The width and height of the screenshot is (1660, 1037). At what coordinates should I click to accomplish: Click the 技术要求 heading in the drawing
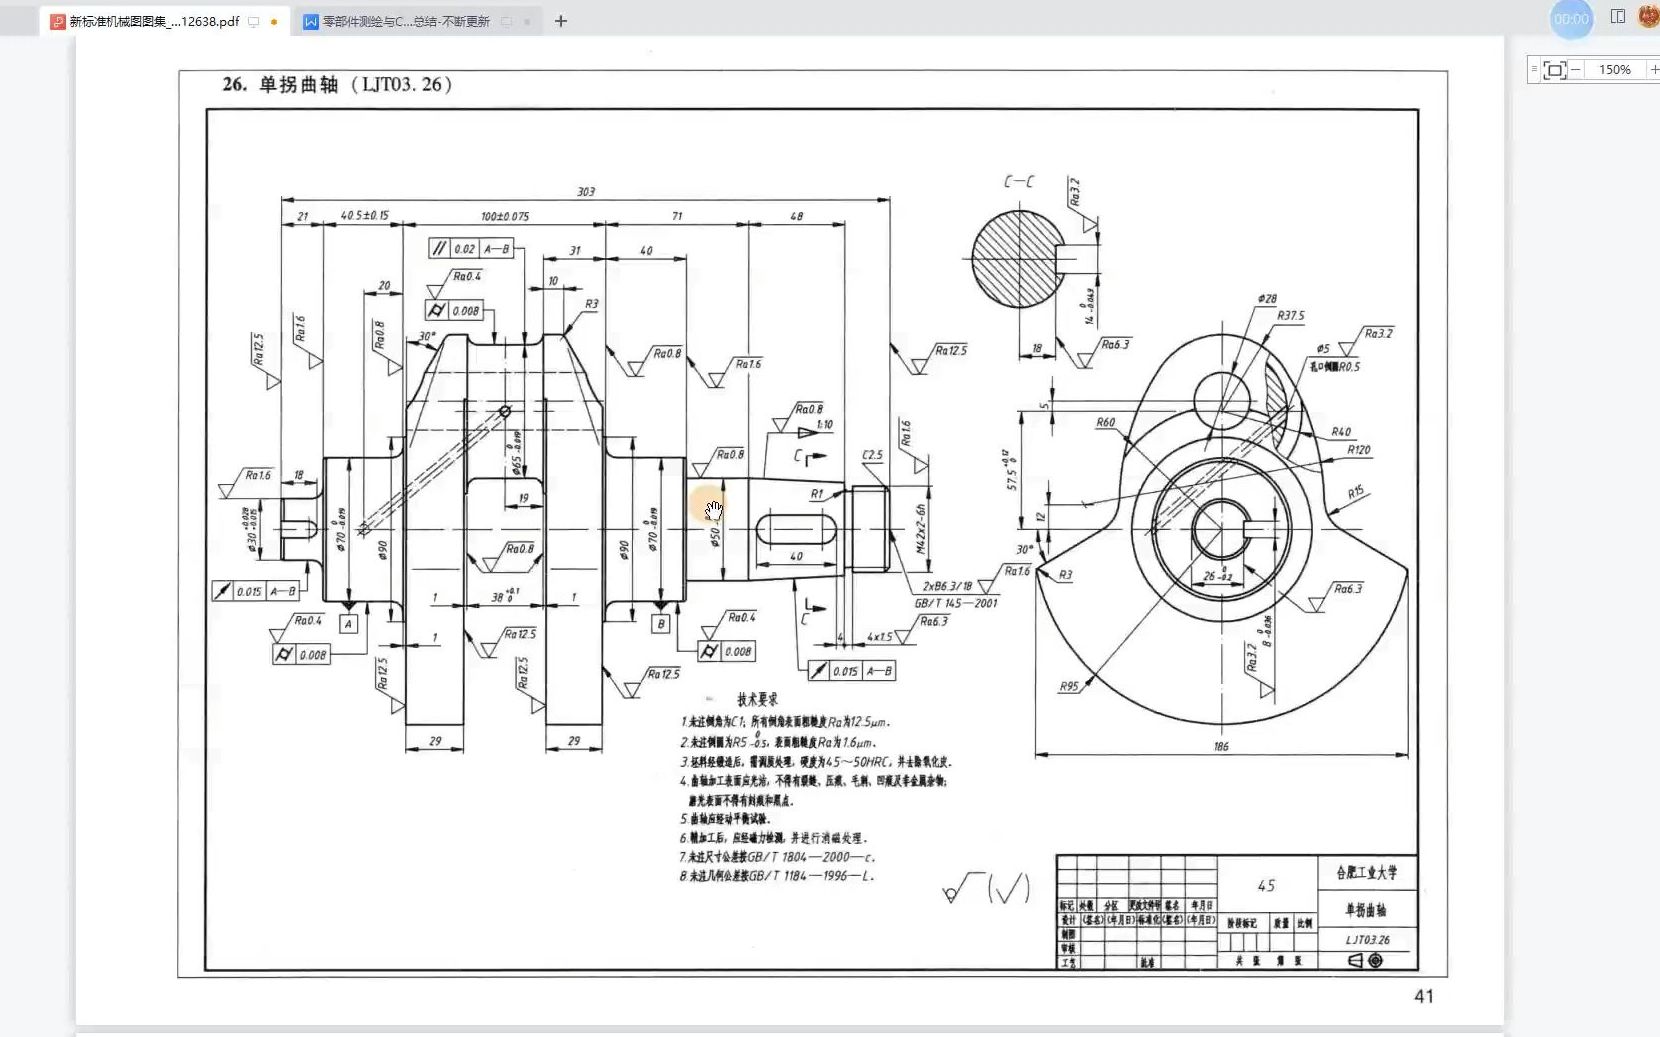pyautogui.click(x=757, y=699)
